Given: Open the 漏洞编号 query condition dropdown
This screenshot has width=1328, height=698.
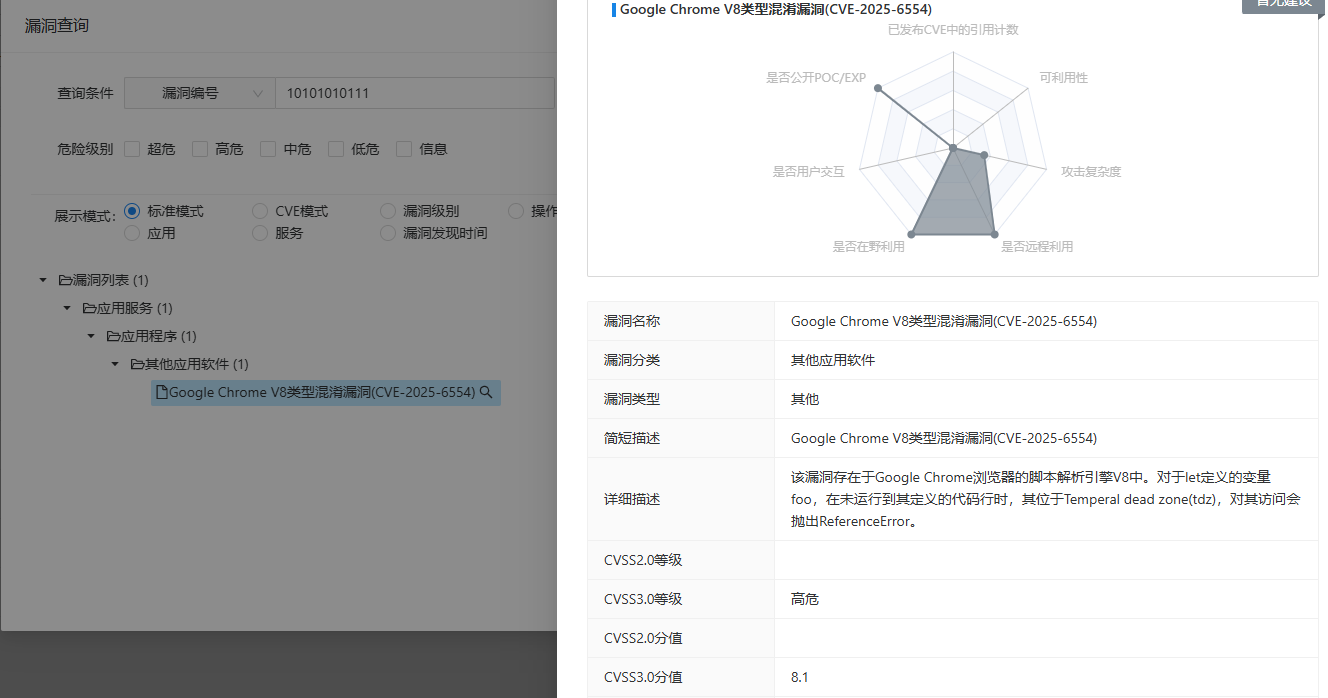Looking at the screenshot, I should pos(199,92).
